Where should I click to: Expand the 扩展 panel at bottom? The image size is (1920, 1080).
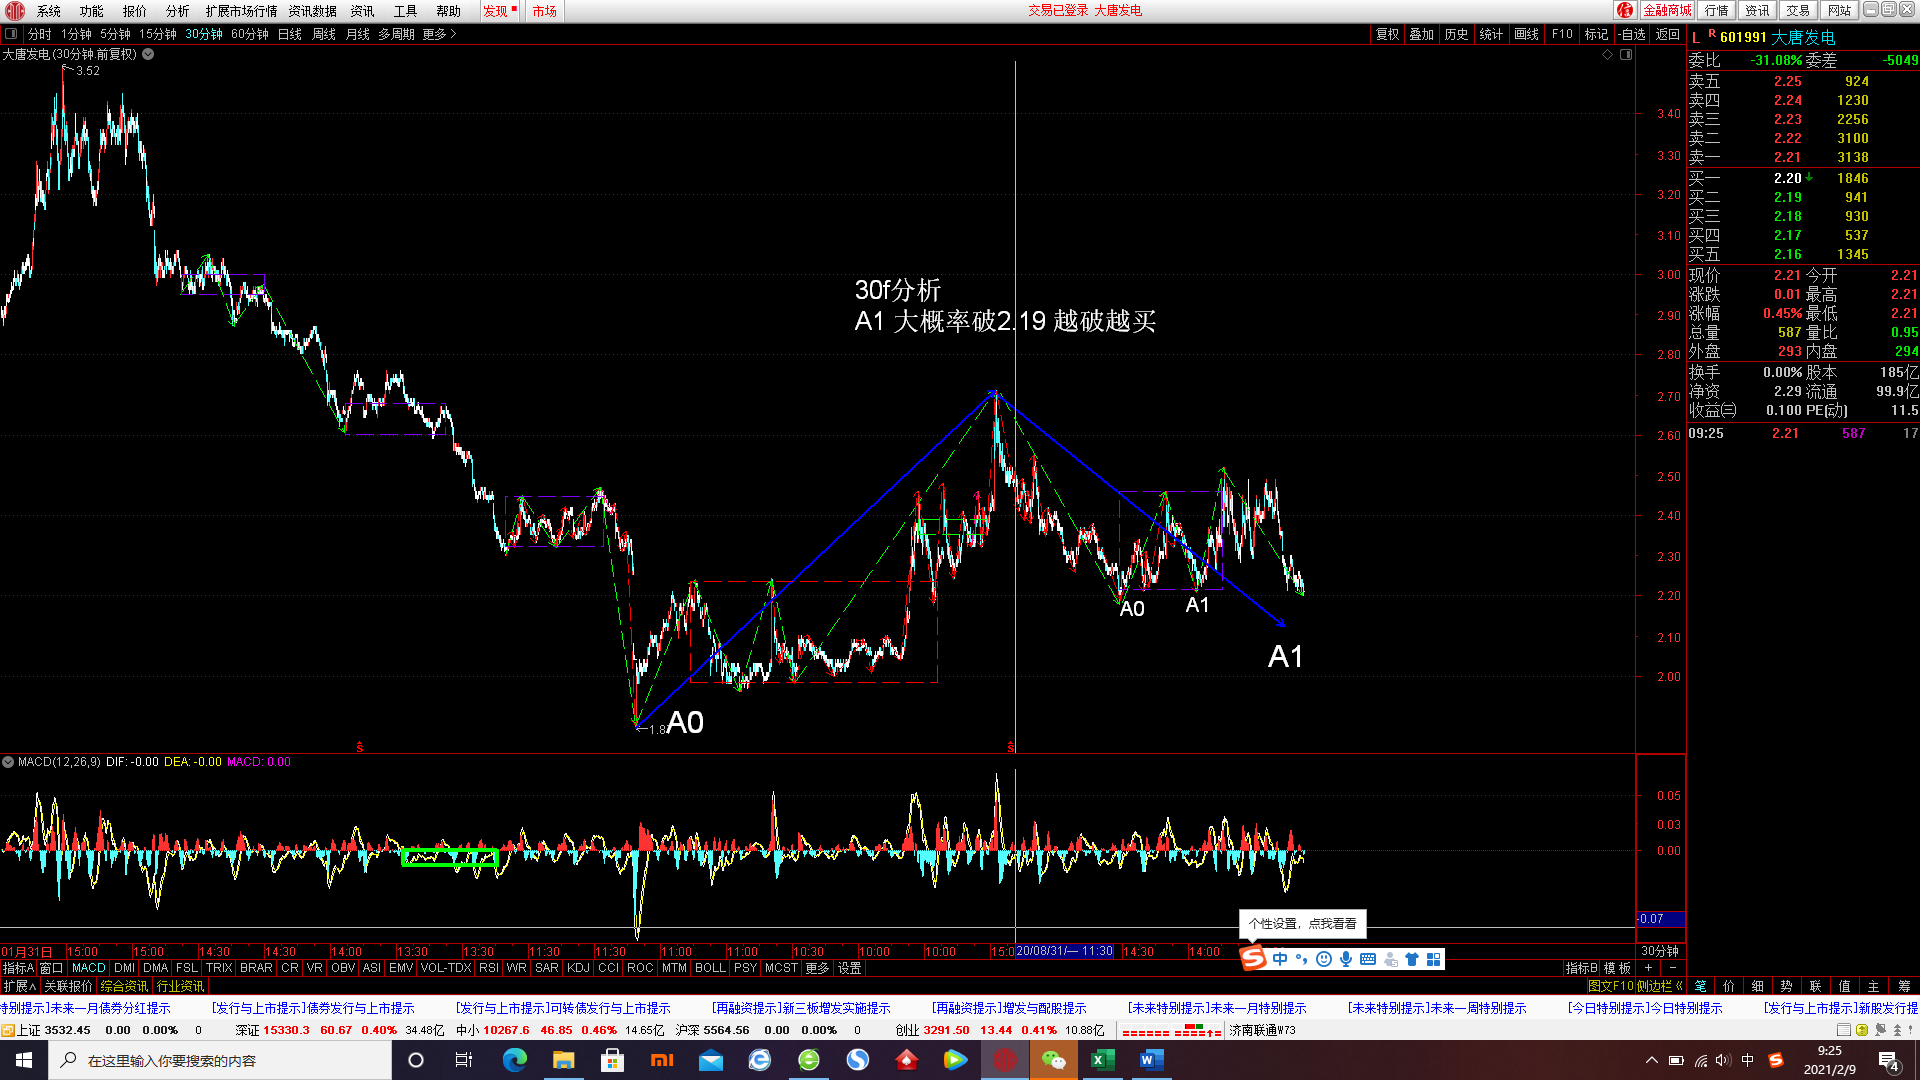point(19,986)
